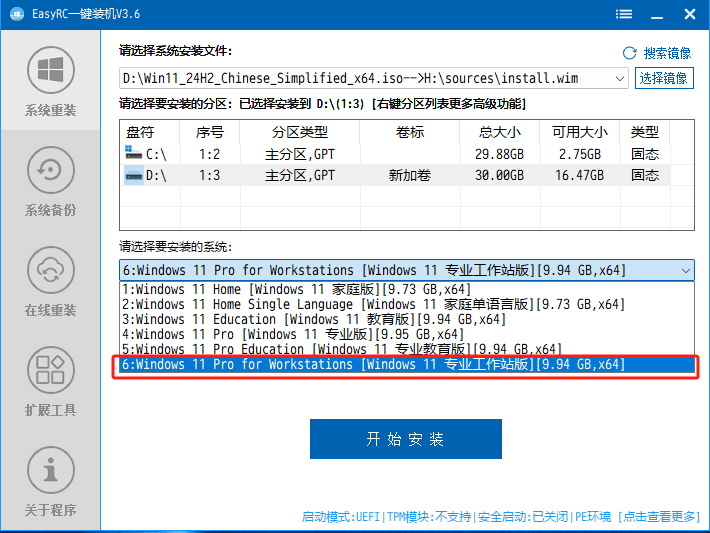The width and height of the screenshot is (710, 533).
Task: Click 主分区,GPT in the D:\ row
Action: pos(300,175)
